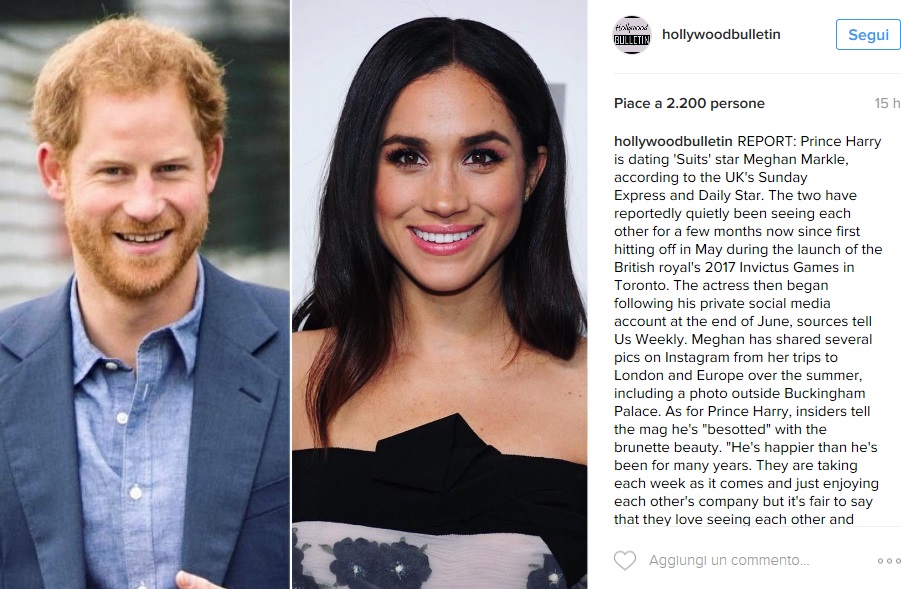Screen dimensions: 901x589
Task: Open the three-dots more options menu
Action: coord(889,561)
